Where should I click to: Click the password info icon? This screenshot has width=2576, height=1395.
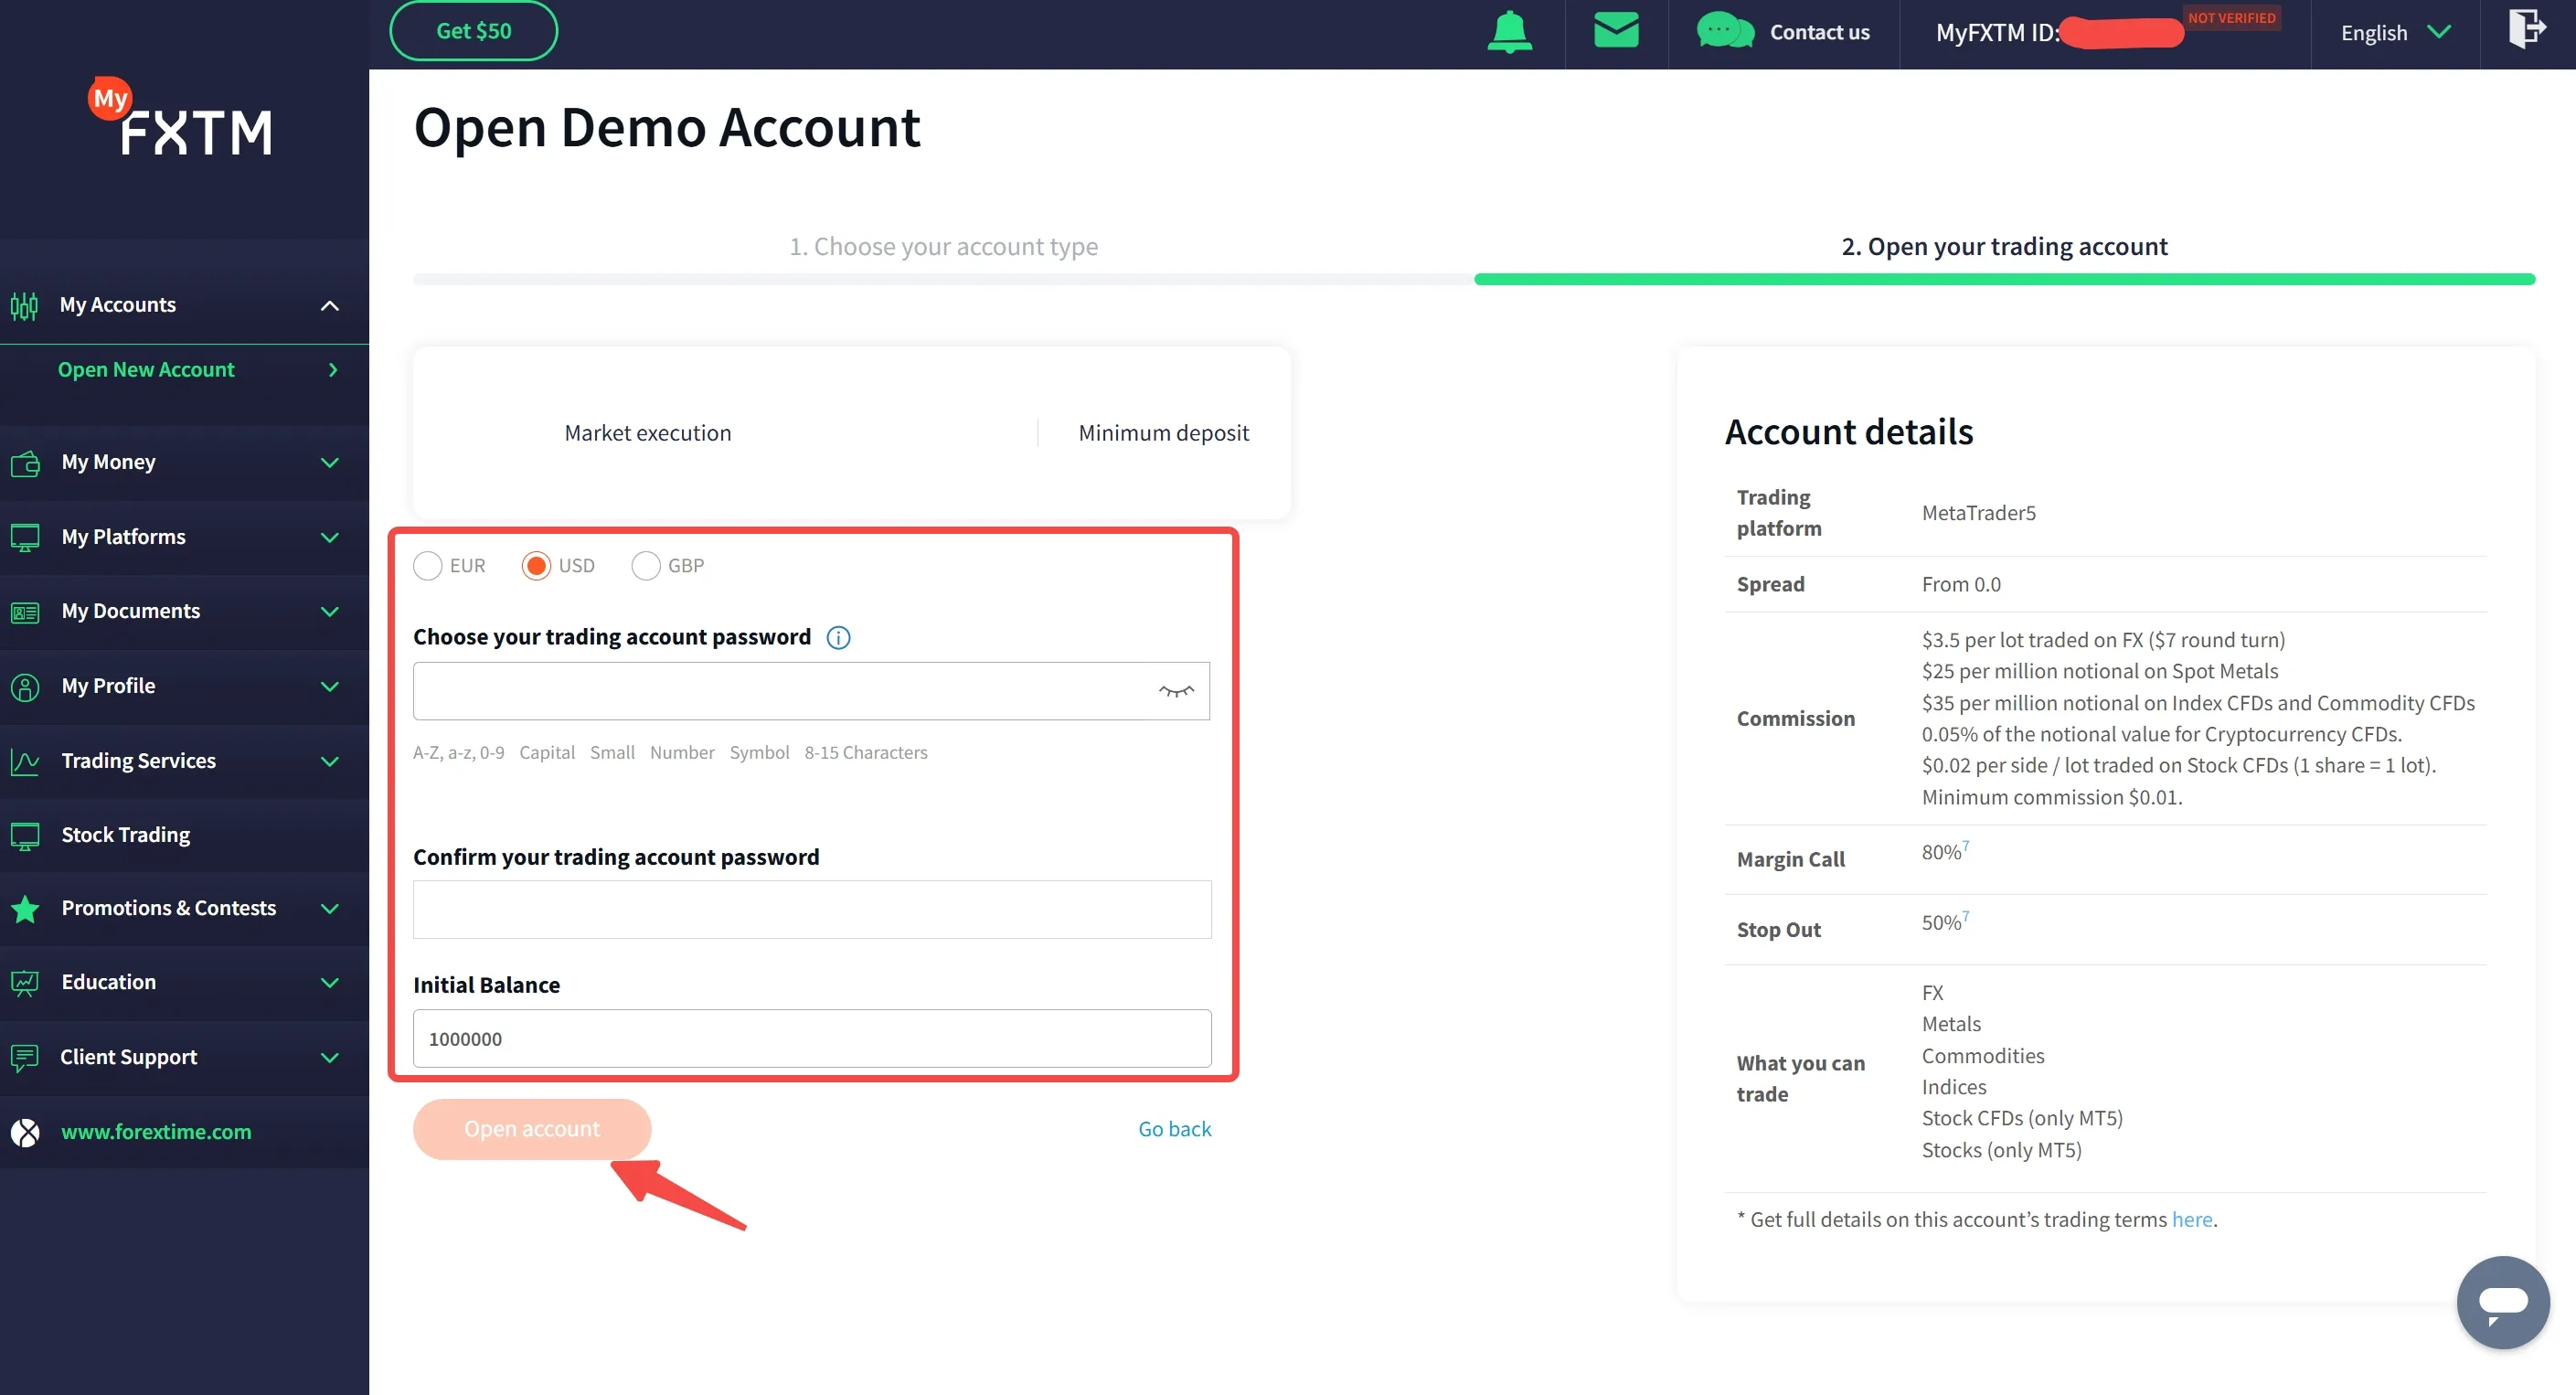838,638
